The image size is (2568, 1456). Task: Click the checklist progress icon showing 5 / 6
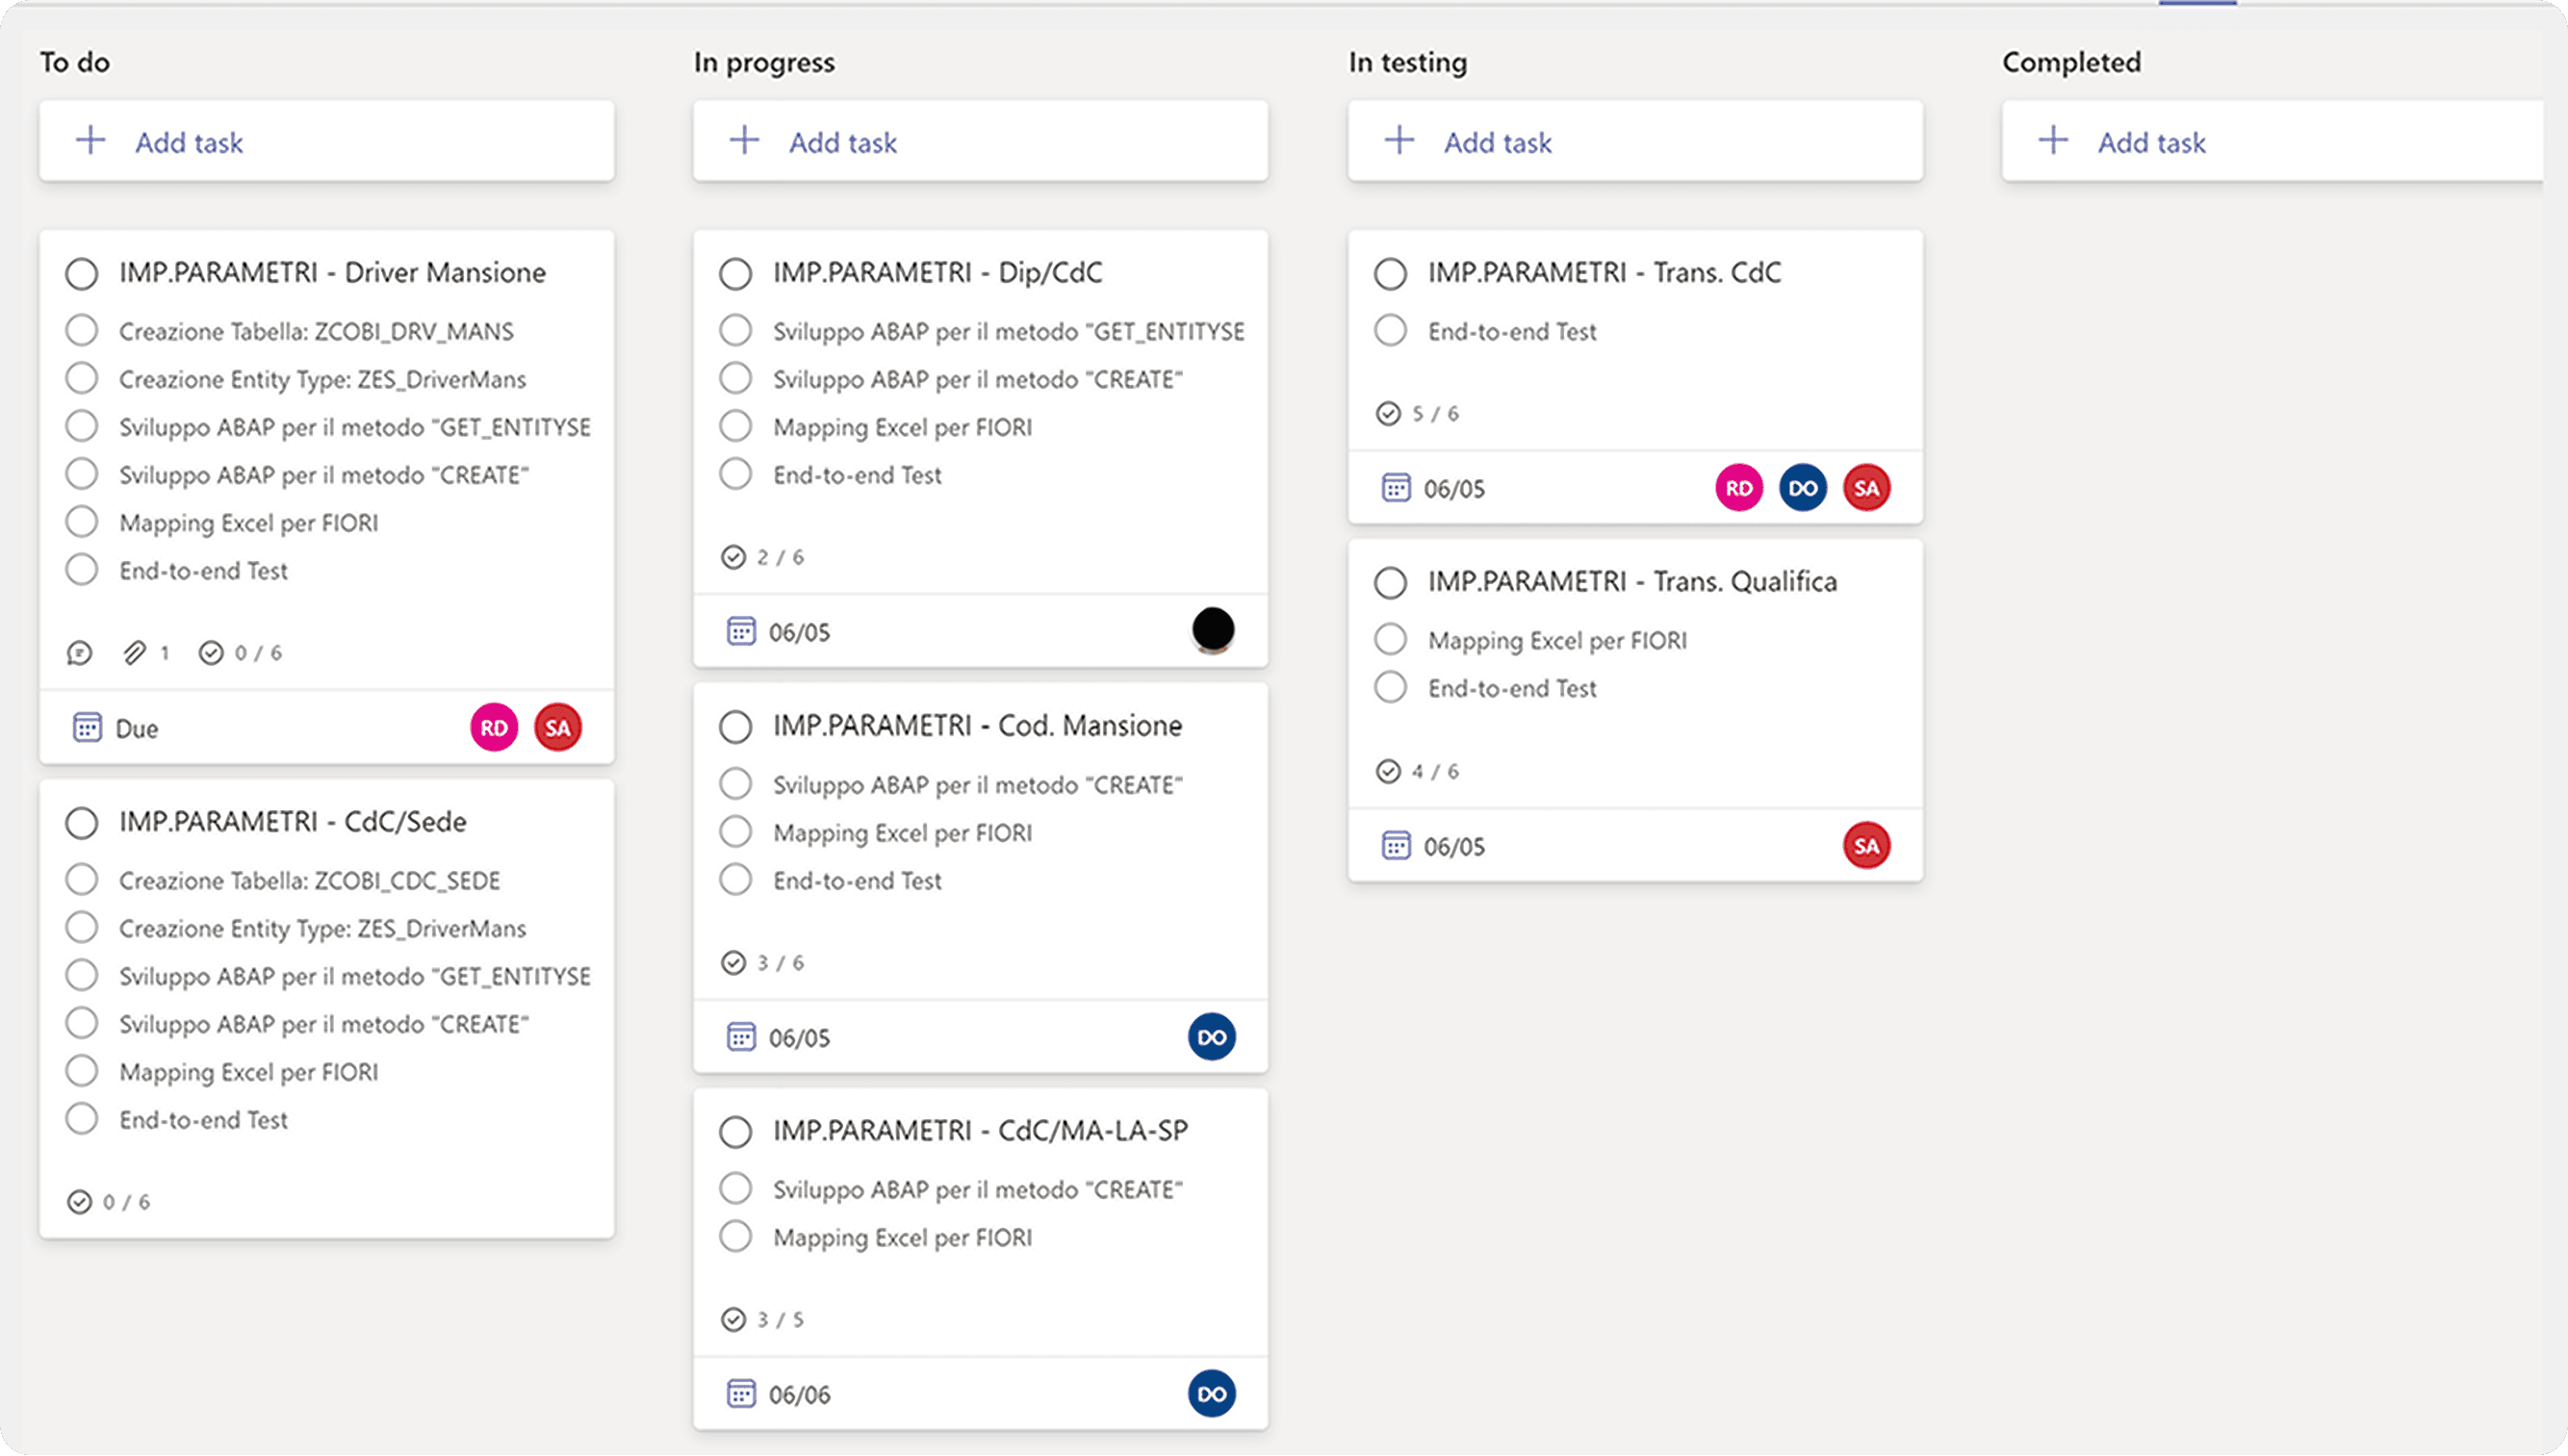1388,413
